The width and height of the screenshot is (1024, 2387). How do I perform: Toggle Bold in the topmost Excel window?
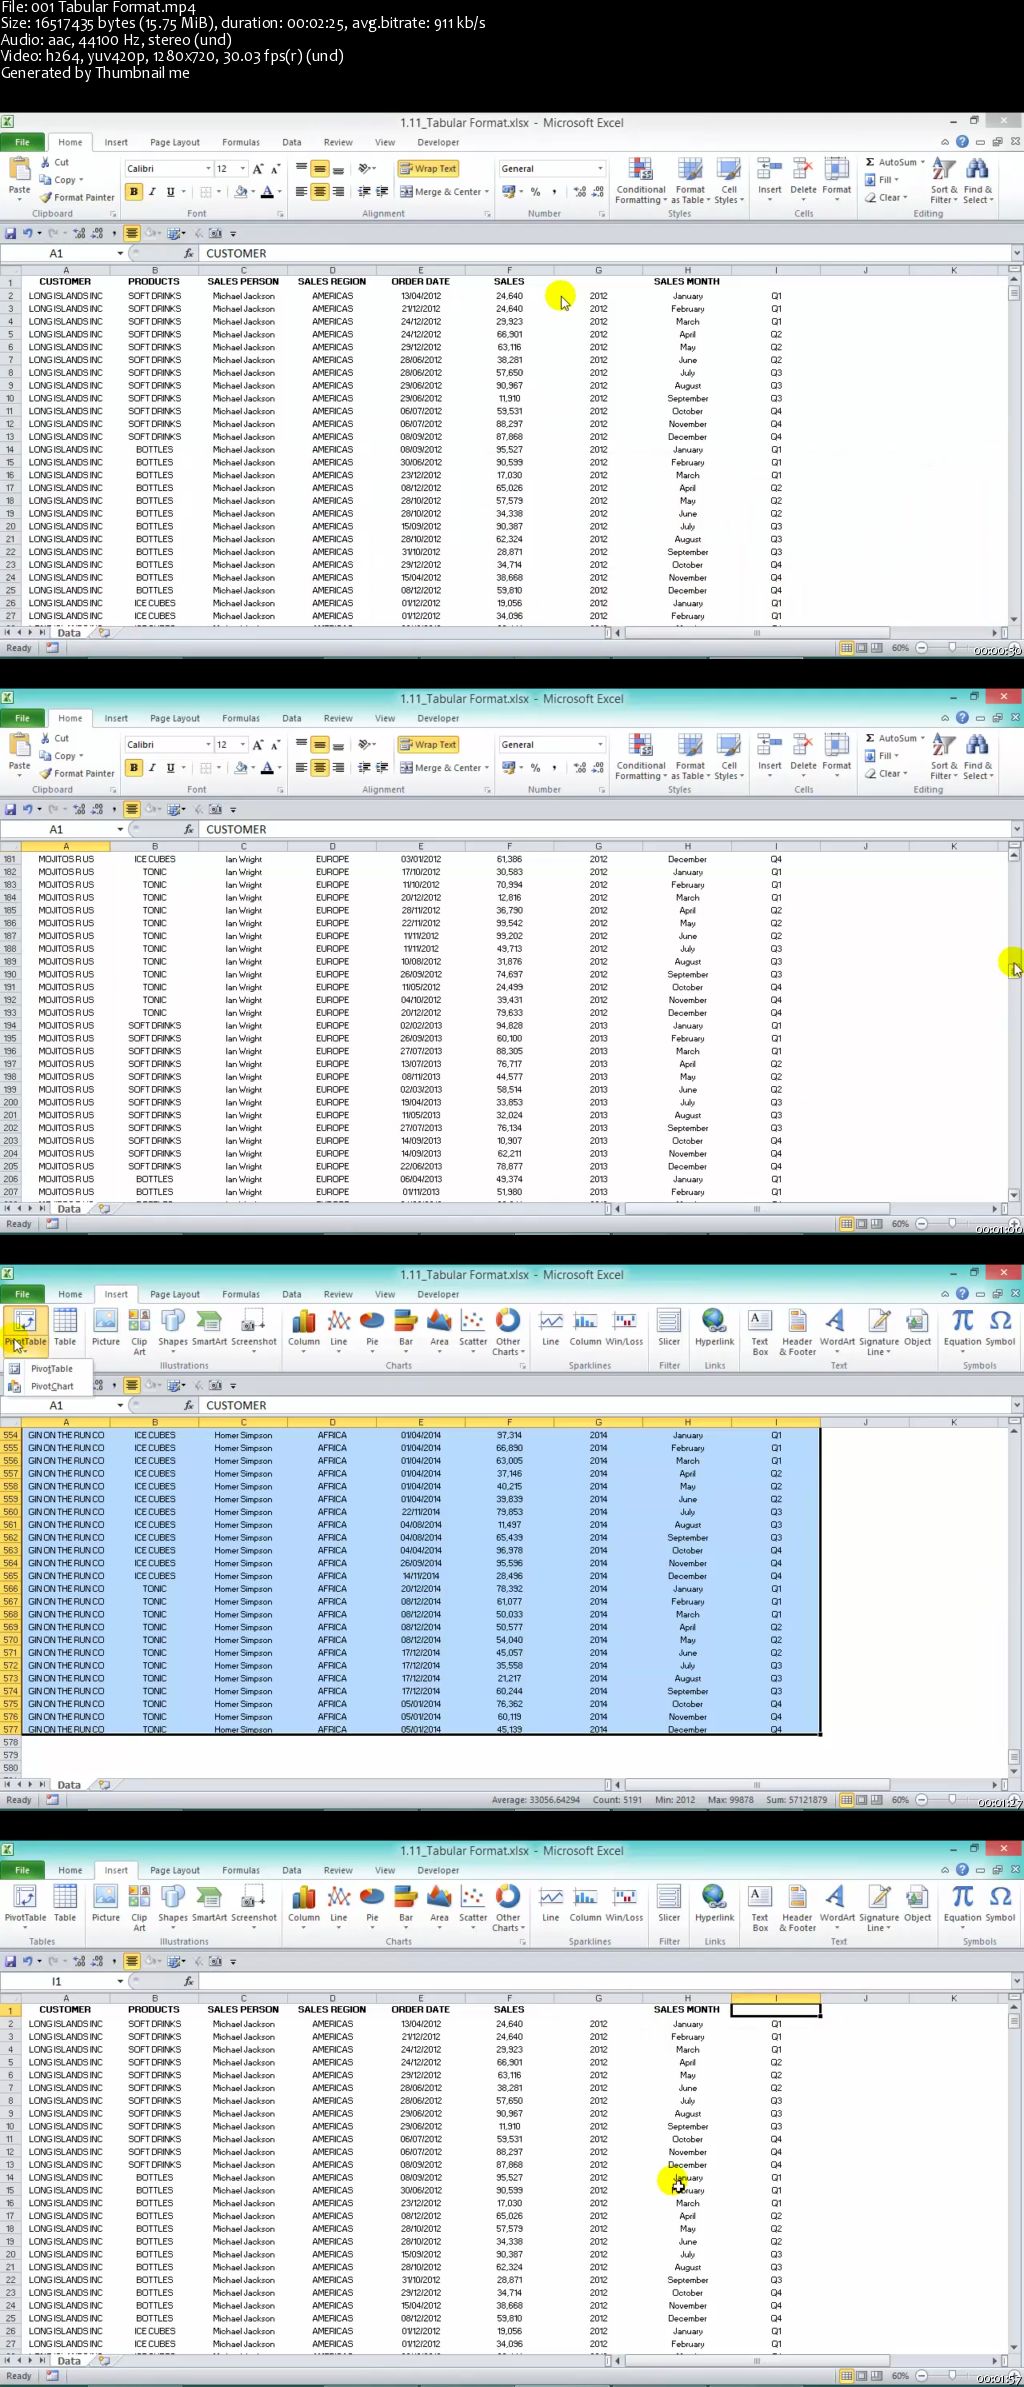pyautogui.click(x=134, y=192)
